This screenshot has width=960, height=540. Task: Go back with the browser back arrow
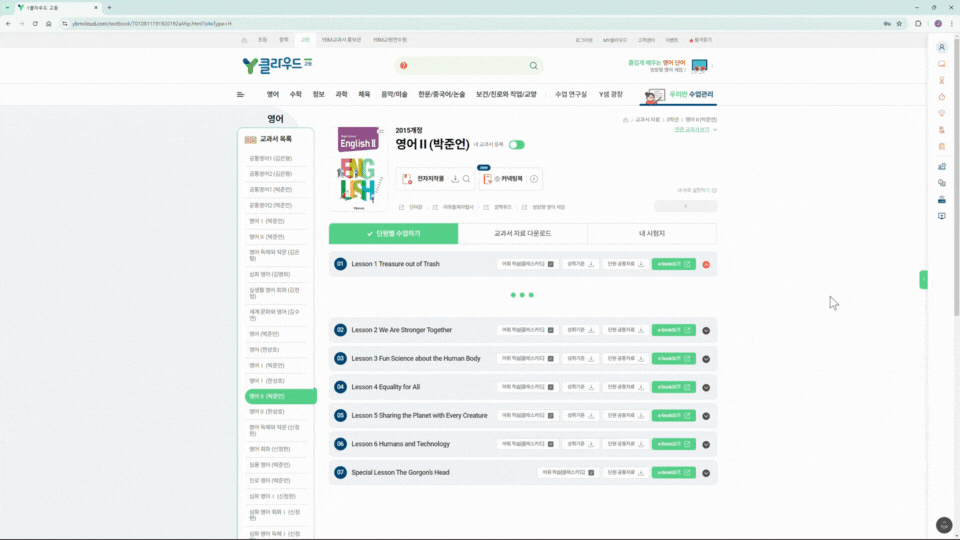pyautogui.click(x=8, y=24)
